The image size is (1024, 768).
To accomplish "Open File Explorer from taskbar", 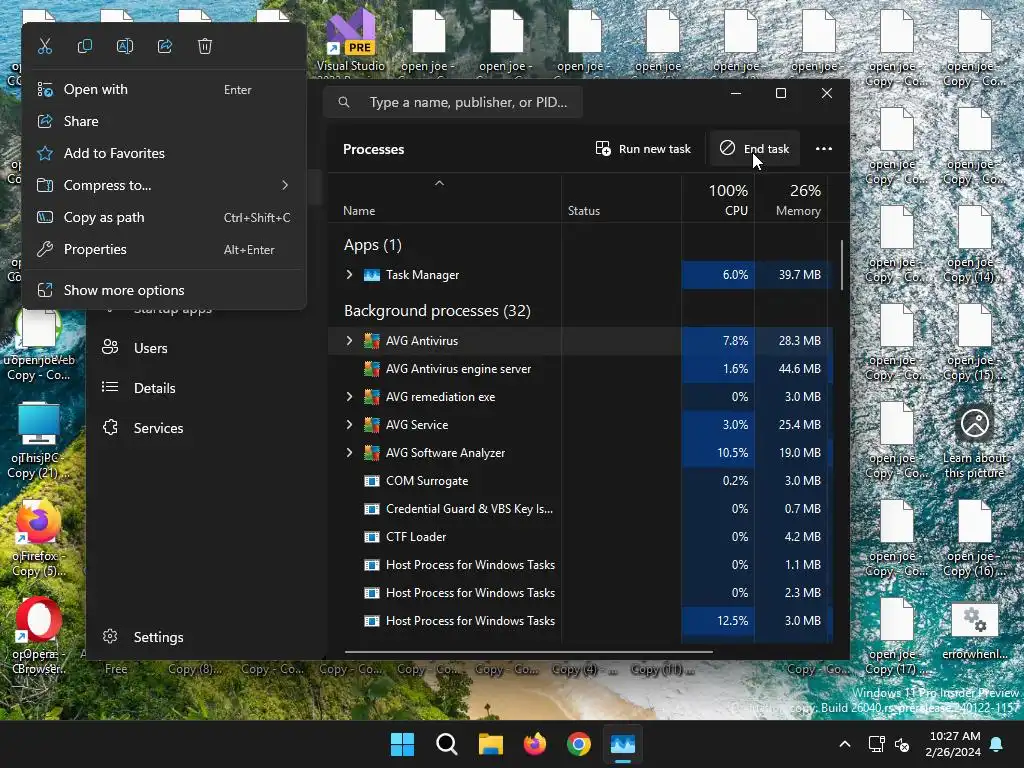I will coord(490,744).
